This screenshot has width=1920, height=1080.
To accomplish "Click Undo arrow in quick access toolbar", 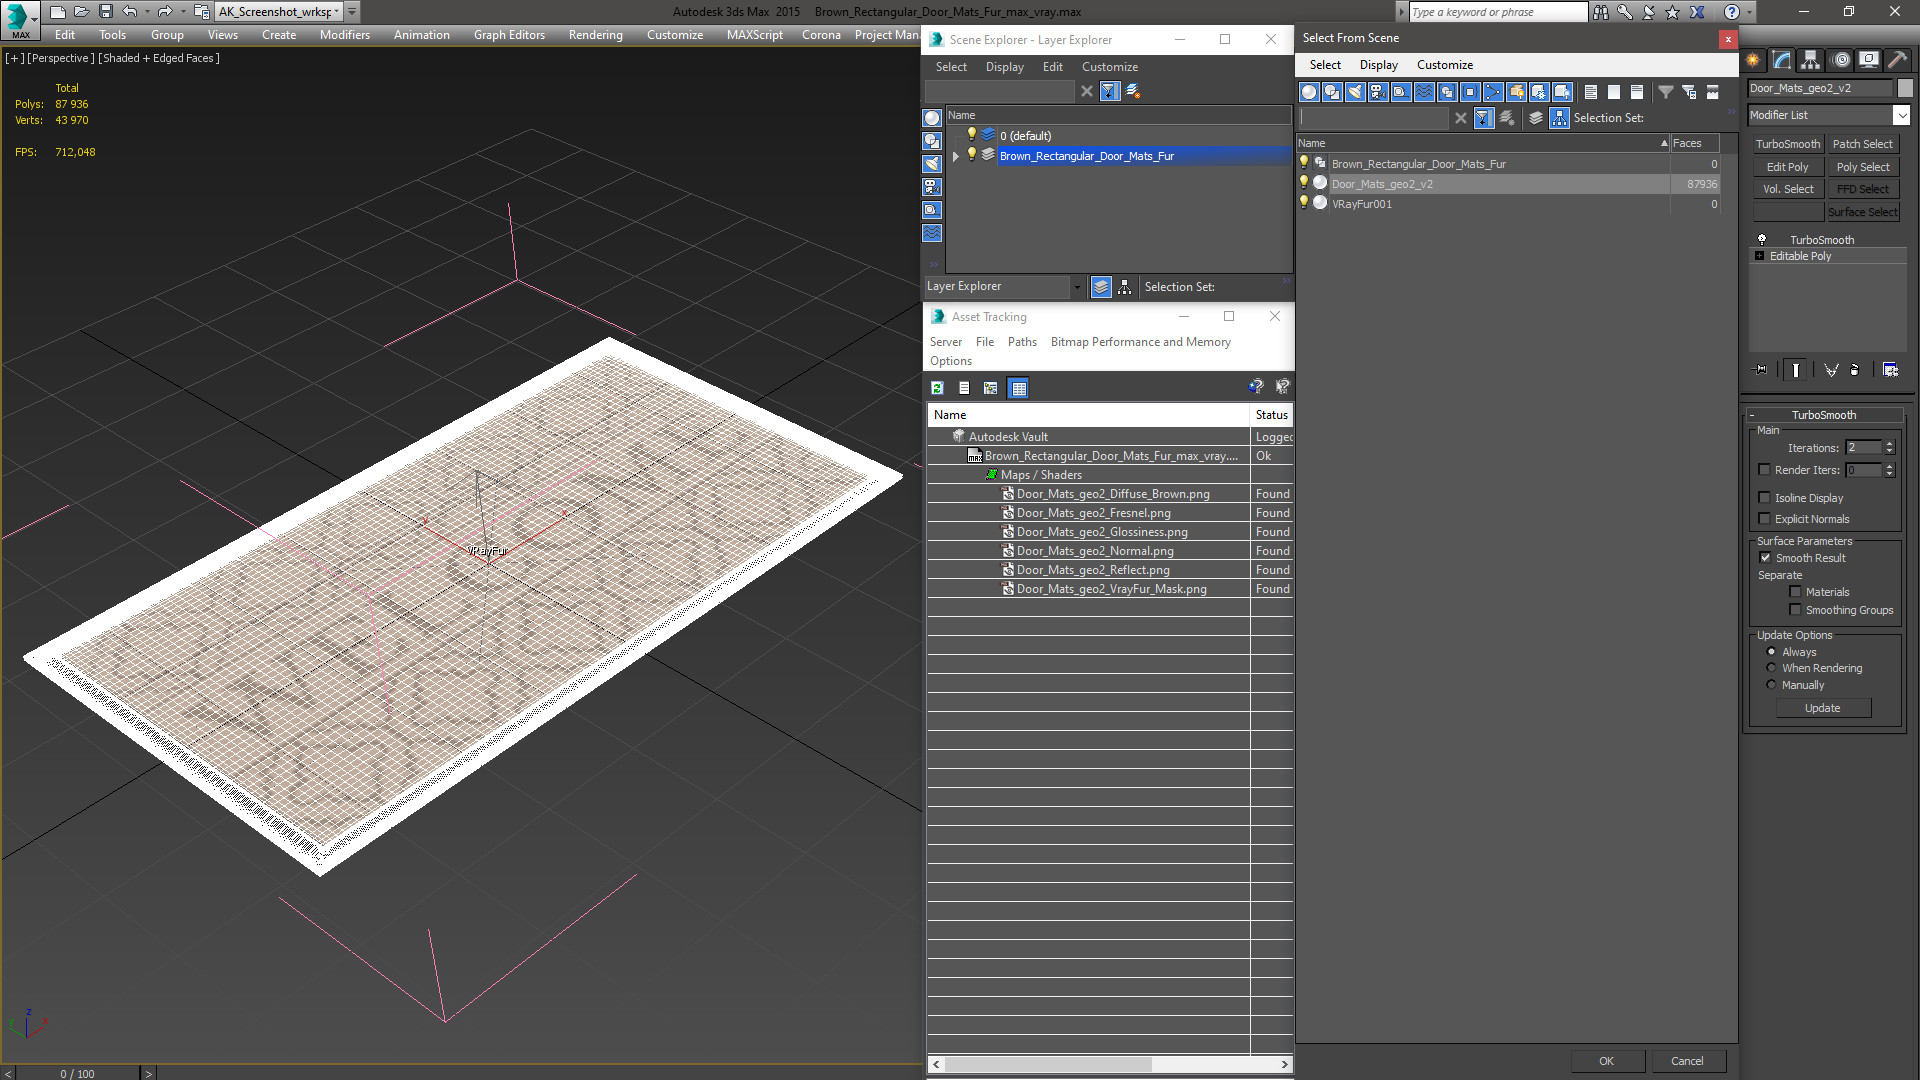I will [x=129, y=12].
